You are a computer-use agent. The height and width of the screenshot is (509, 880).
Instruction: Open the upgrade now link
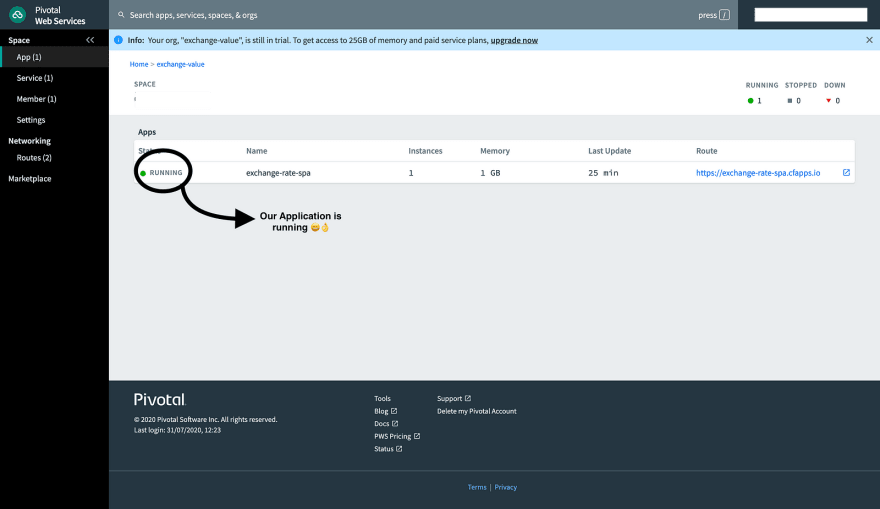514,40
